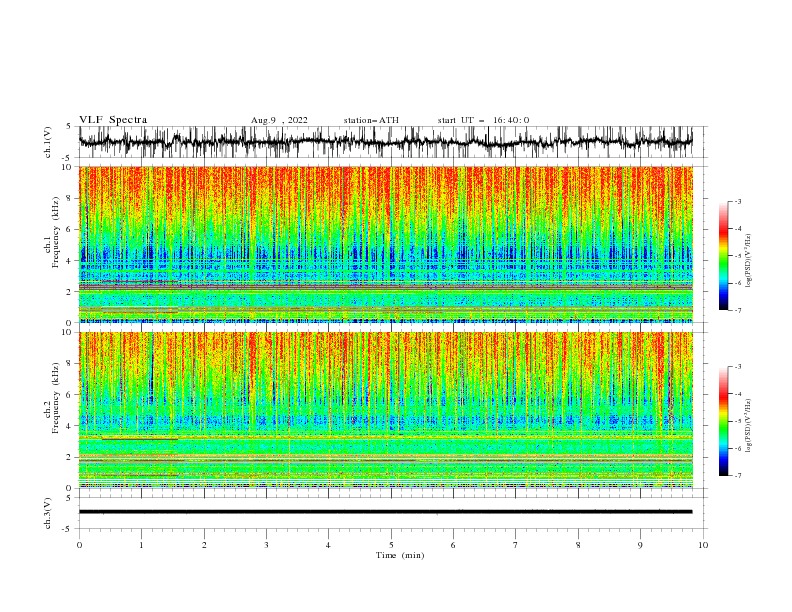Click the time-axis tick label "9"
Screen dimensions: 792x612
[x=640, y=545]
